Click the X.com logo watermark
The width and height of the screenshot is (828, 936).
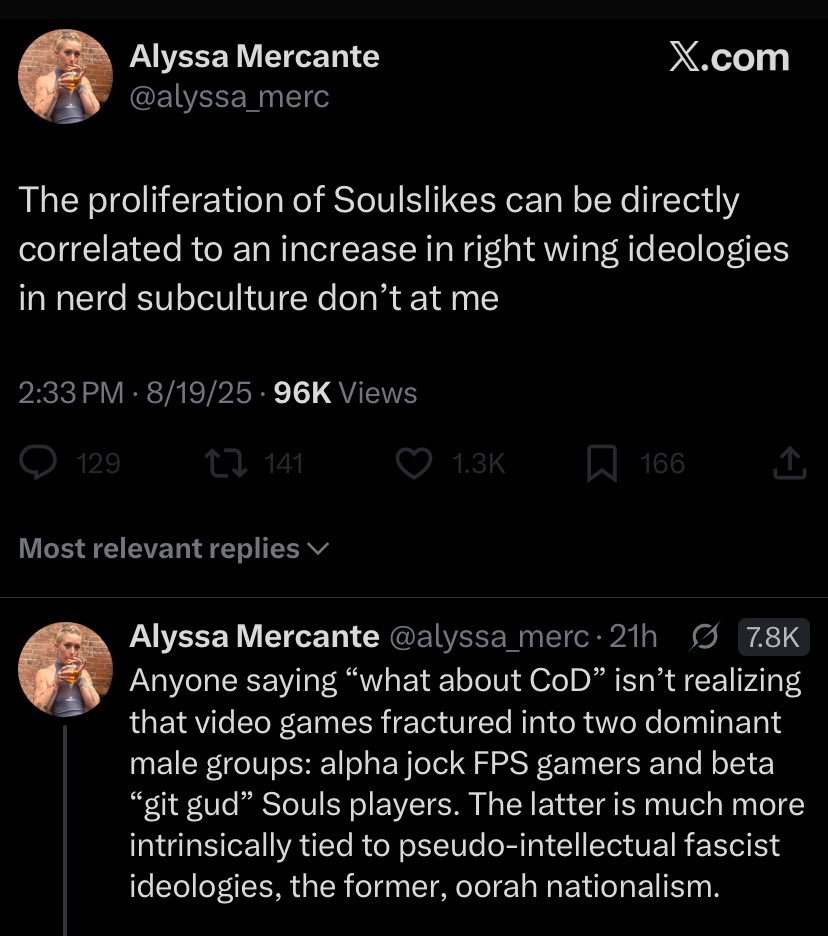[728, 57]
